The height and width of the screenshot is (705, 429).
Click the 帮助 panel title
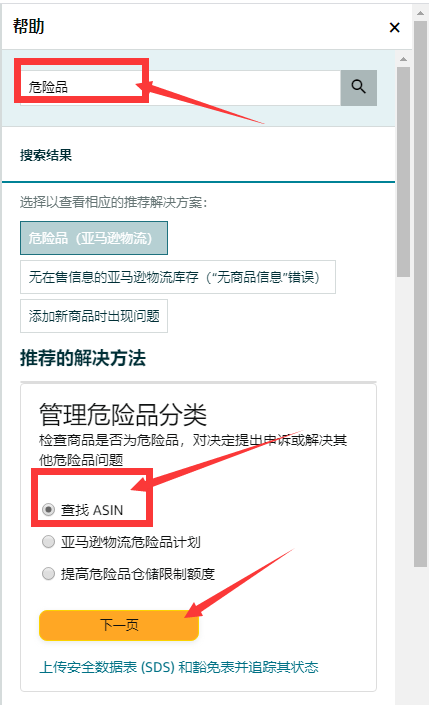coord(29,26)
